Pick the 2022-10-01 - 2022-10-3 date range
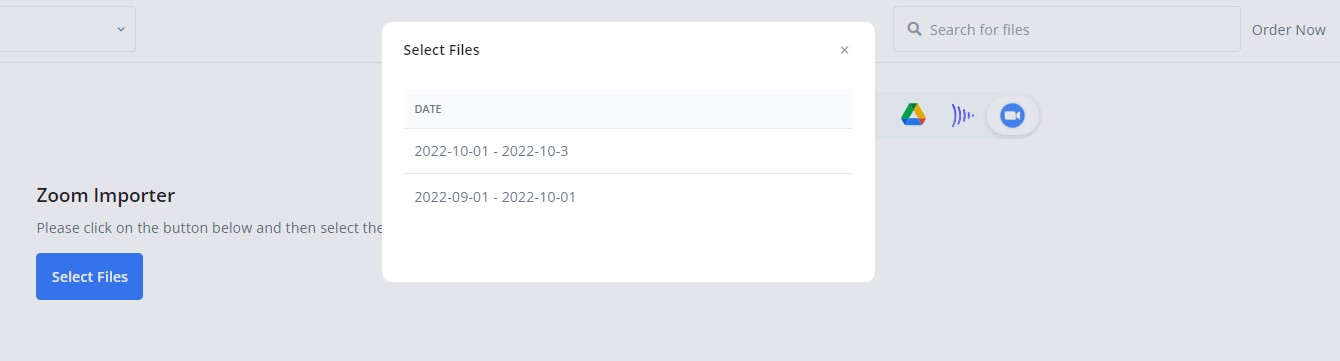The height and width of the screenshot is (361, 1340). click(628, 151)
